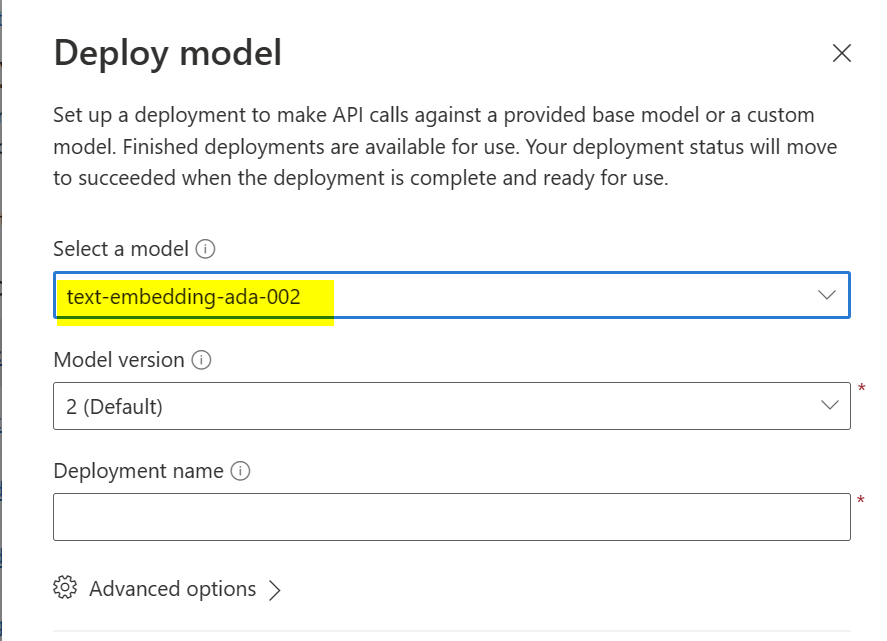
Task: Show info for Model version
Action: click(x=201, y=360)
